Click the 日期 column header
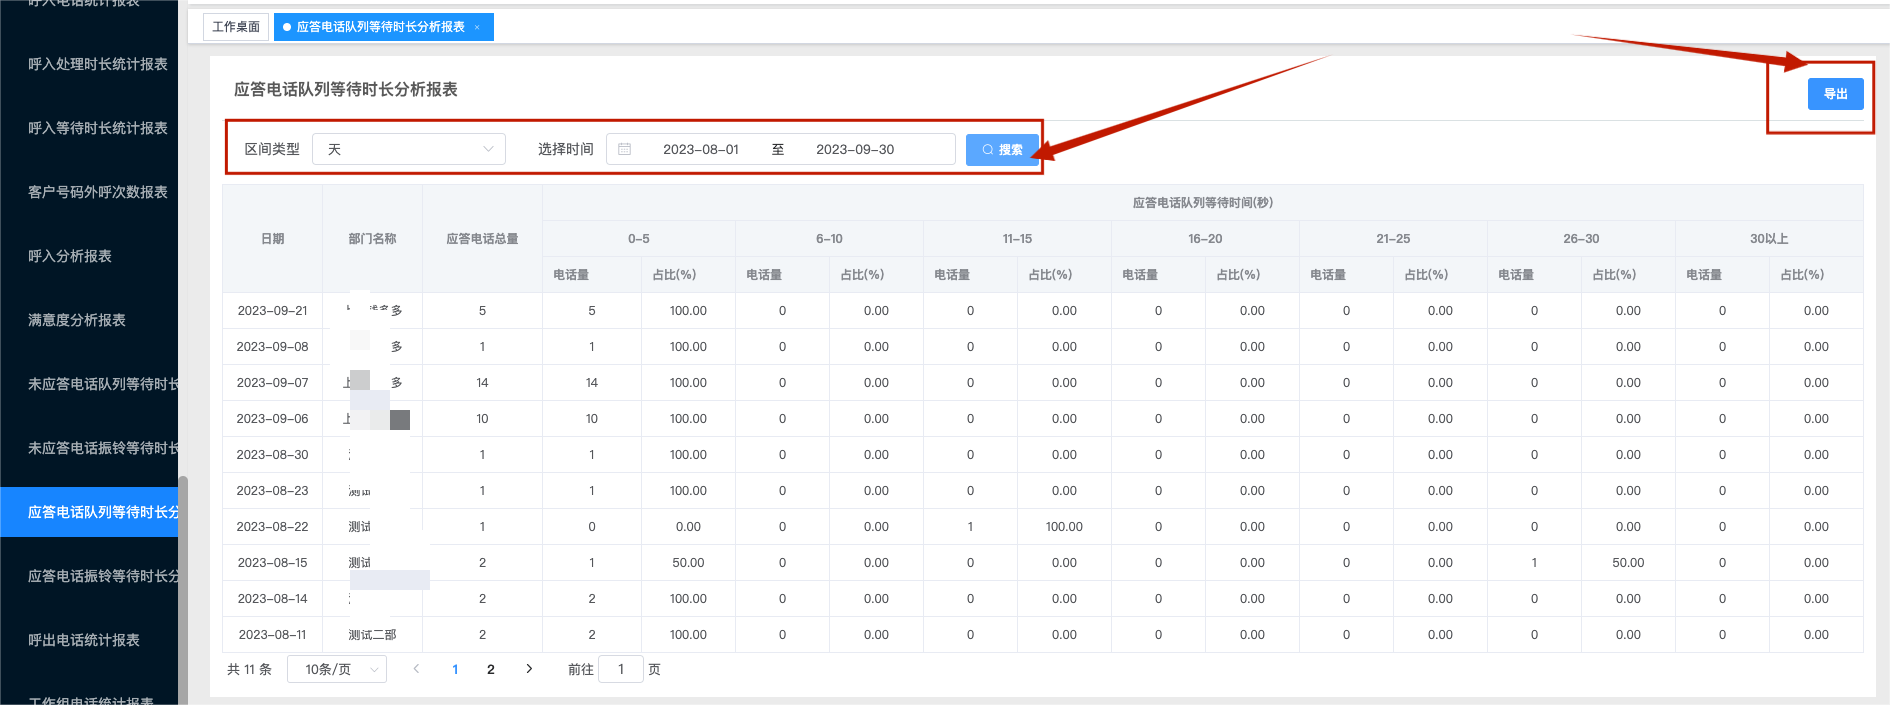The height and width of the screenshot is (705, 1890). point(273,239)
